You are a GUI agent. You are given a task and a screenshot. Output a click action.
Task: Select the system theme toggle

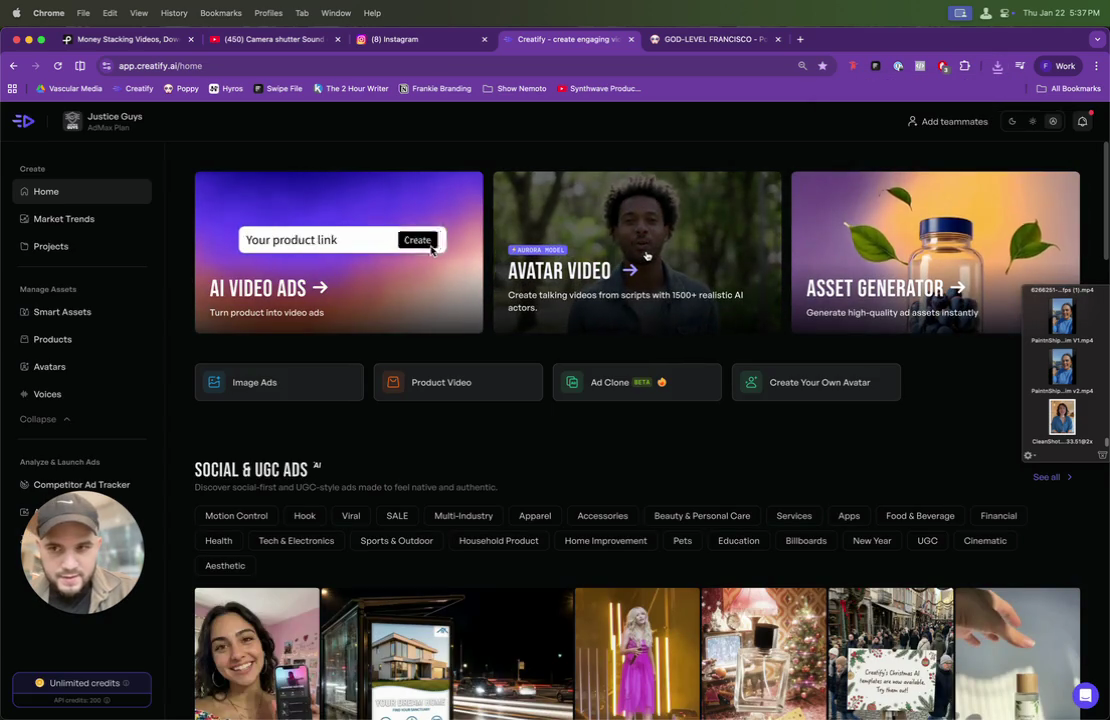pyautogui.click(x=1053, y=122)
